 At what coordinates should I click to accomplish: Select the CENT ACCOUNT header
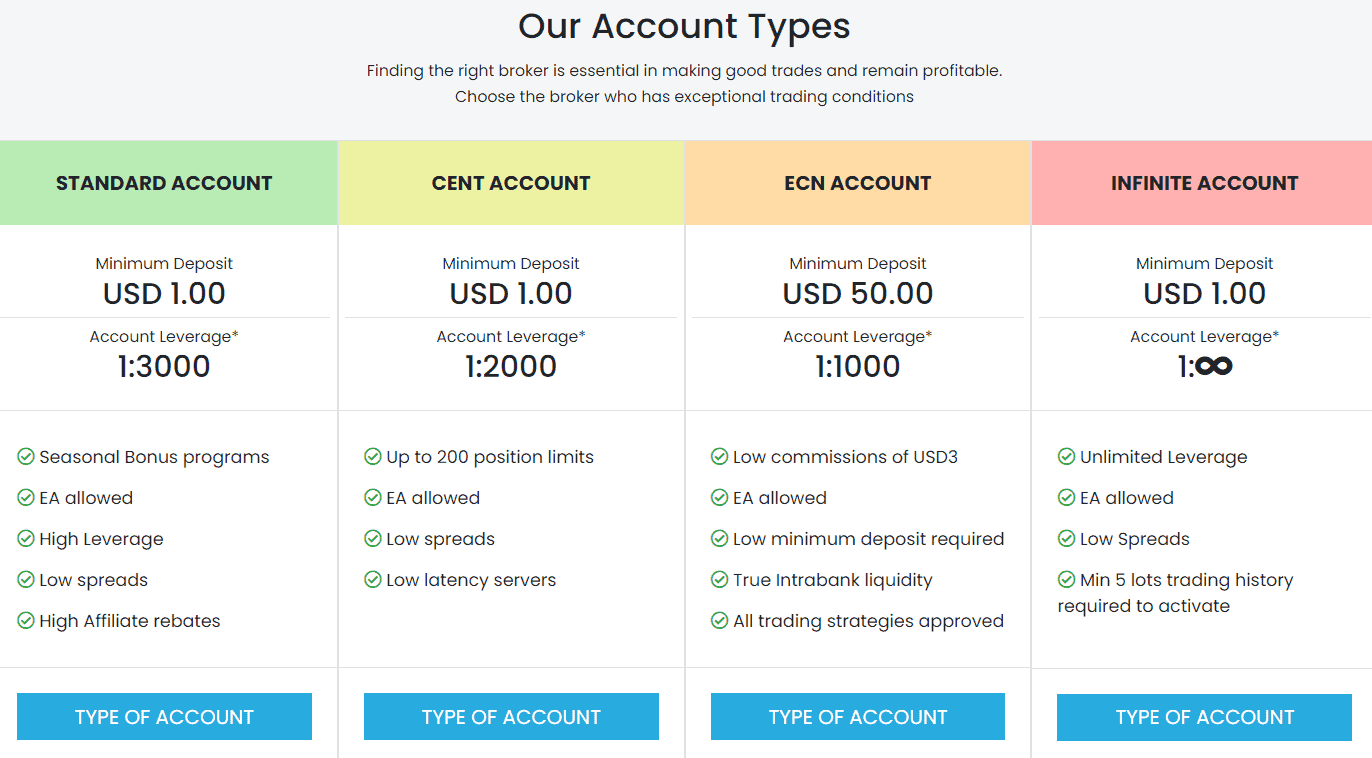pyautogui.click(x=510, y=183)
